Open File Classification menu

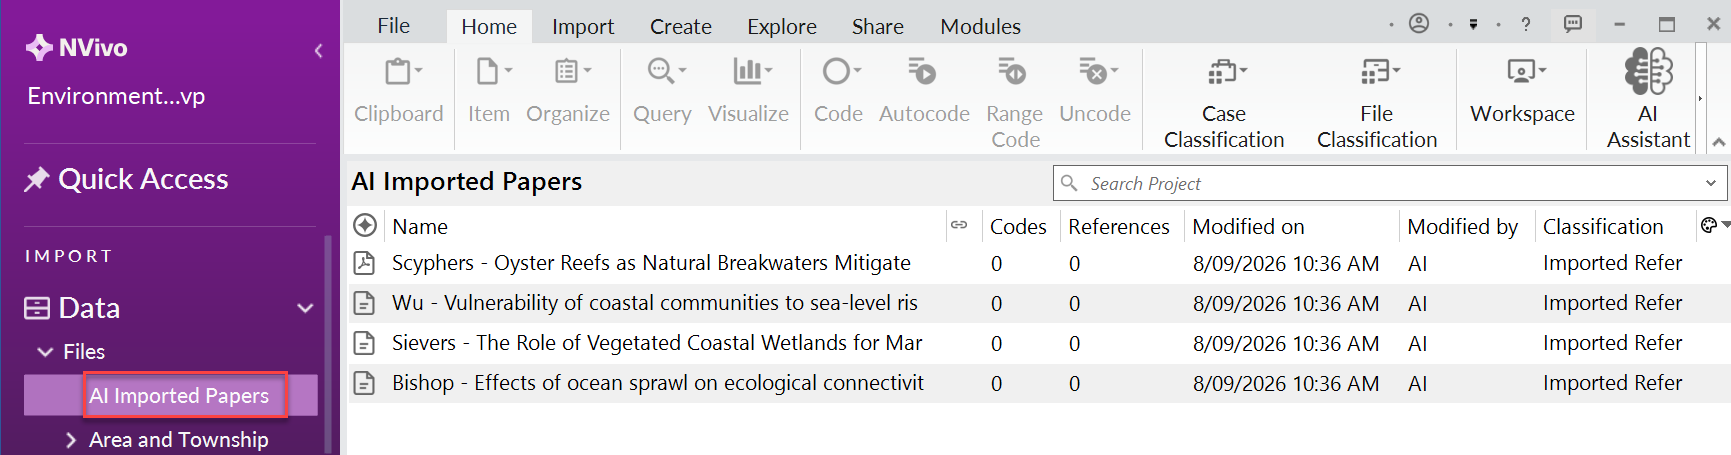pos(1377,102)
